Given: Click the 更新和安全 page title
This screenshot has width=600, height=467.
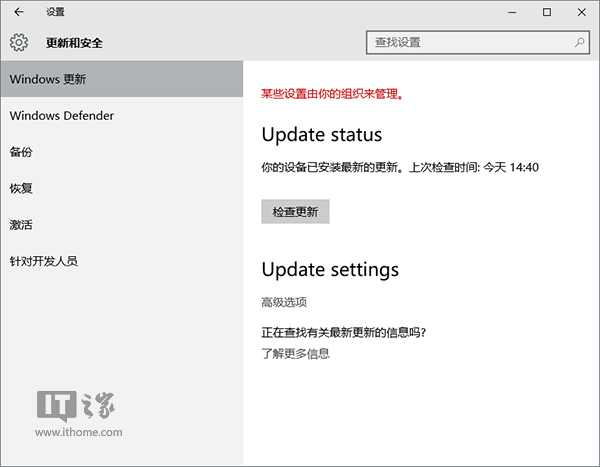Looking at the screenshot, I should 74,43.
